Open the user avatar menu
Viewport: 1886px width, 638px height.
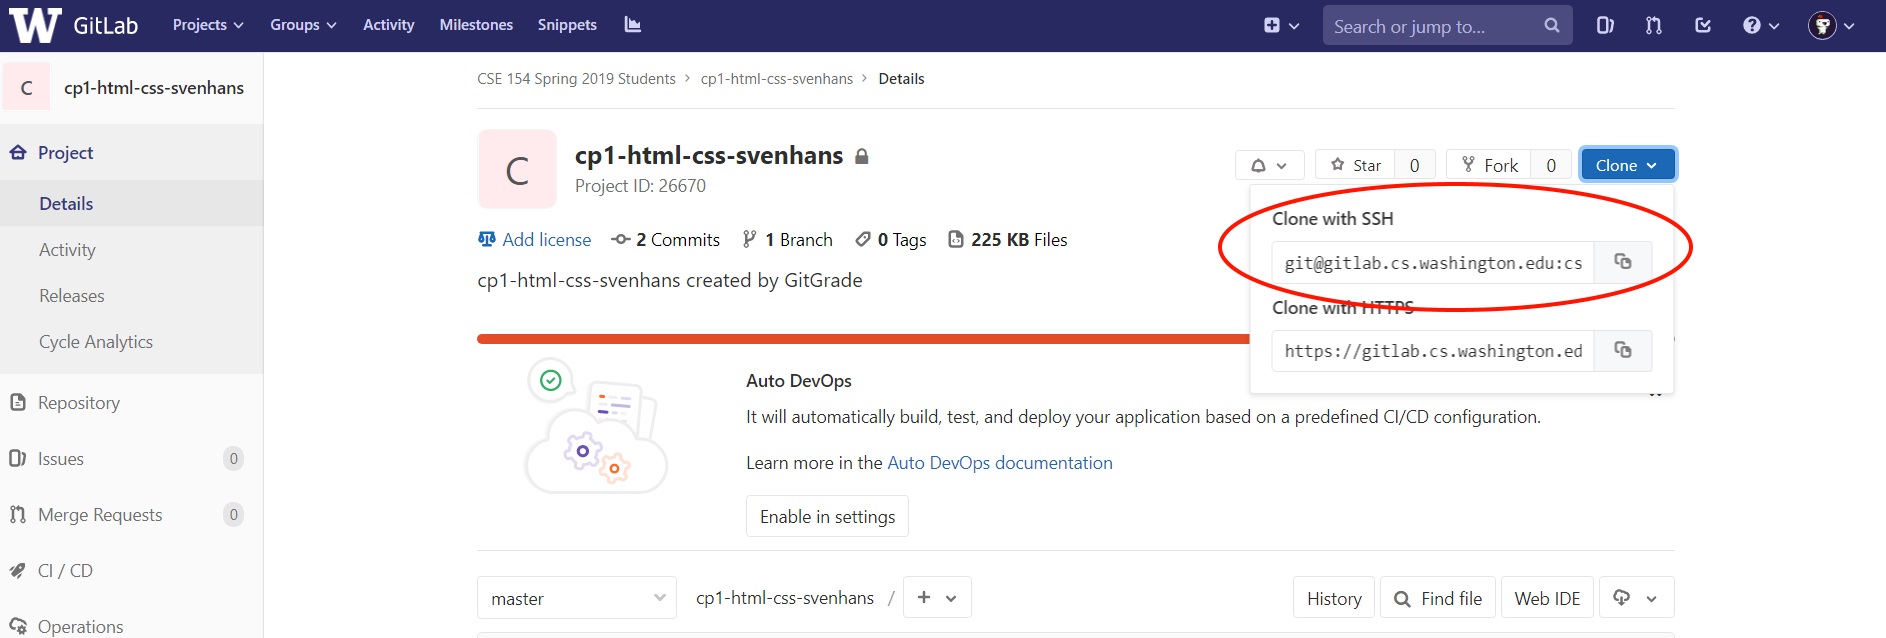pos(1832,26)
